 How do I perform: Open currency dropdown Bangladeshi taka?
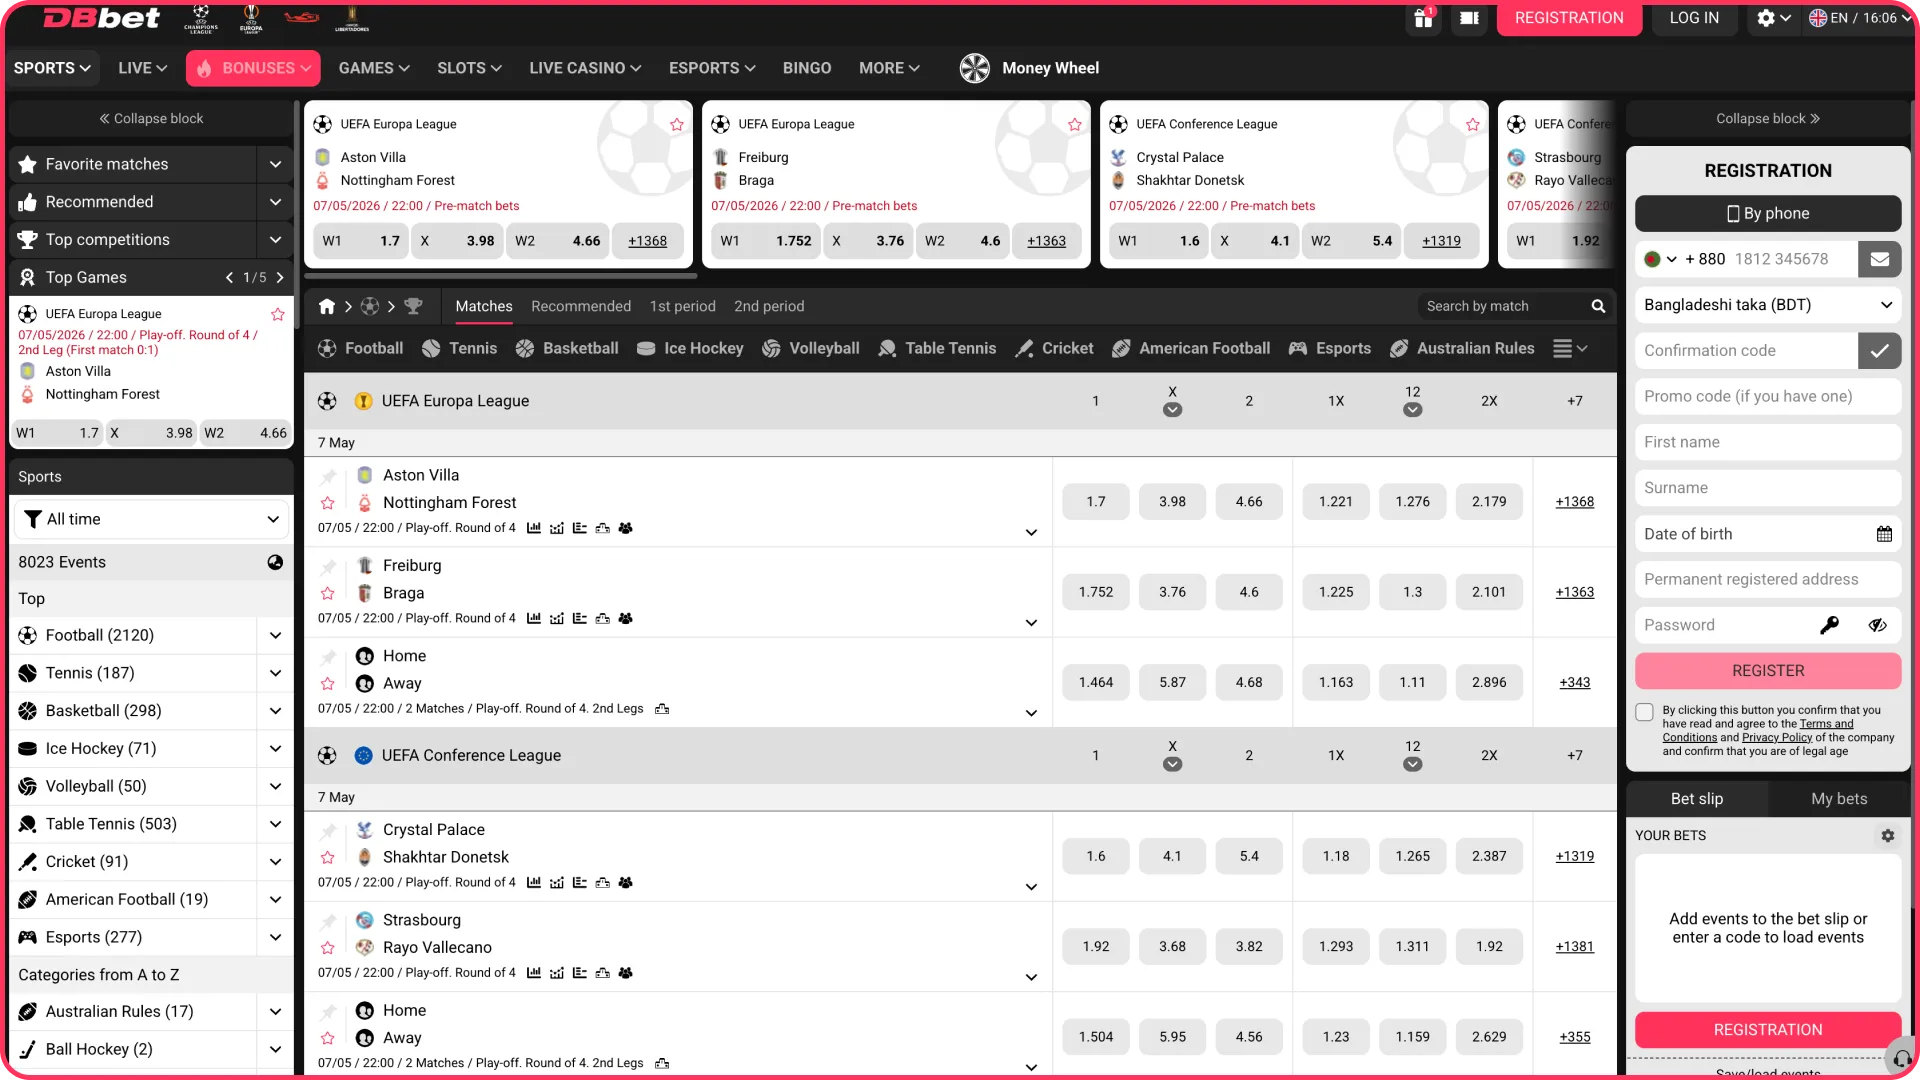coord(1768,305)
